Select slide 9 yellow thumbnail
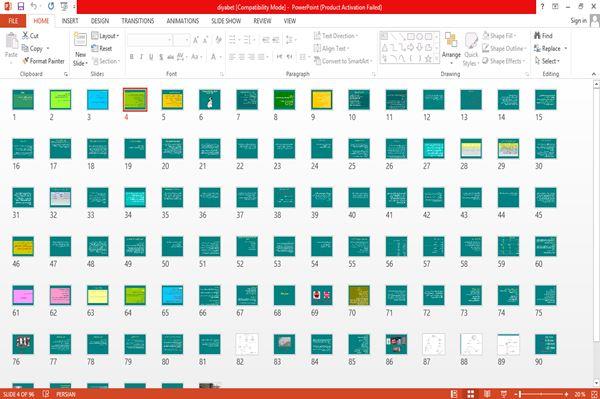 (x=321, y=99)
